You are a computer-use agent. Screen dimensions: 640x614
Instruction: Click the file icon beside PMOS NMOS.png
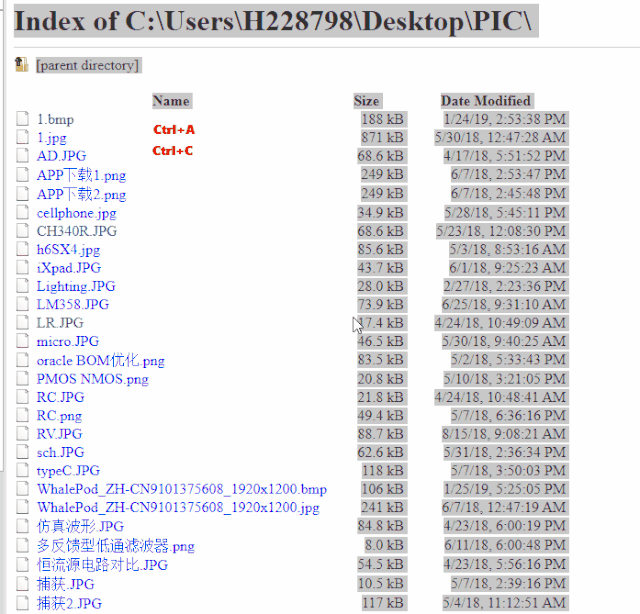coord(22,378)
